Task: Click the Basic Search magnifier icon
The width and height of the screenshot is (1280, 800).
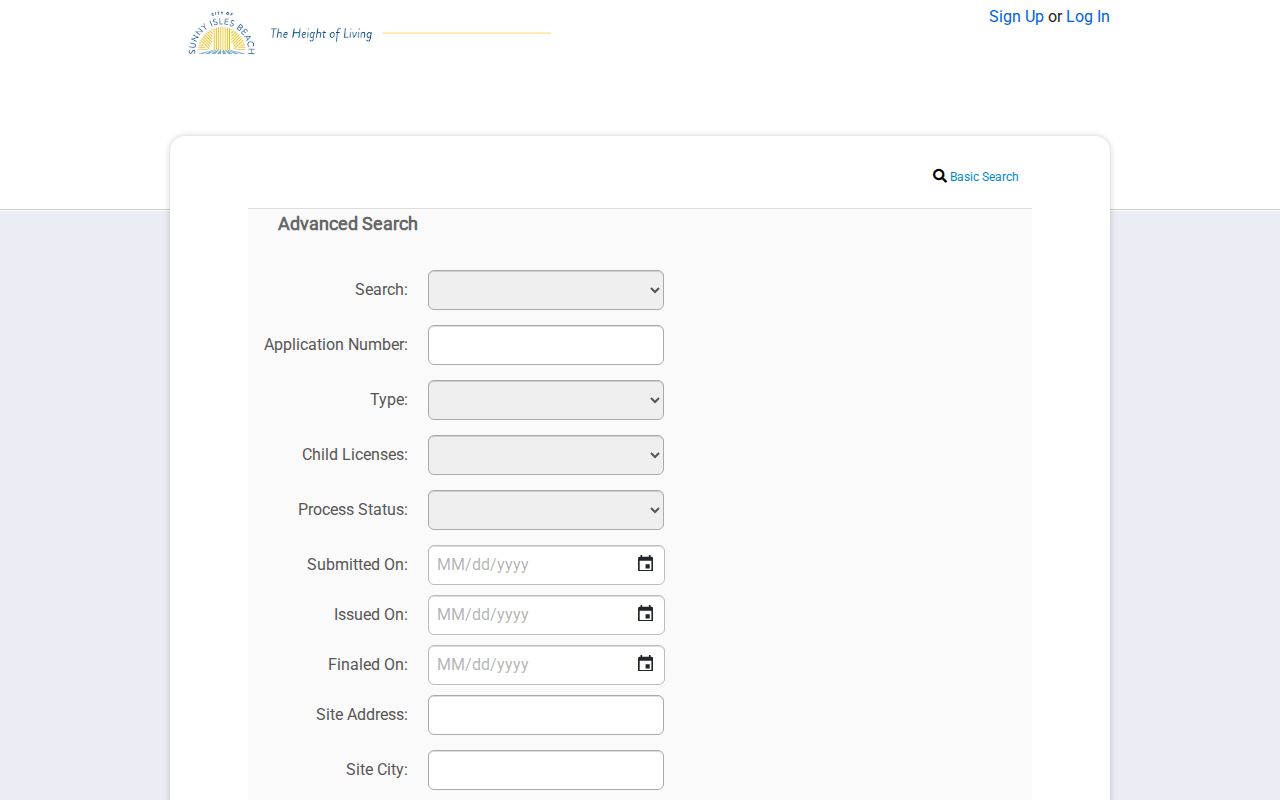Action: point(940,176)
